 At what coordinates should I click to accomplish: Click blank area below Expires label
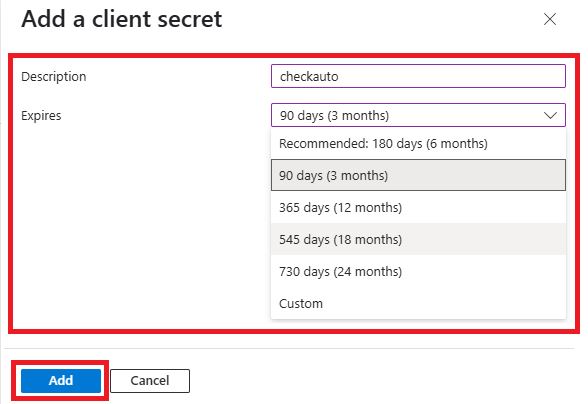pyautogui.click(x=139, y=225)
